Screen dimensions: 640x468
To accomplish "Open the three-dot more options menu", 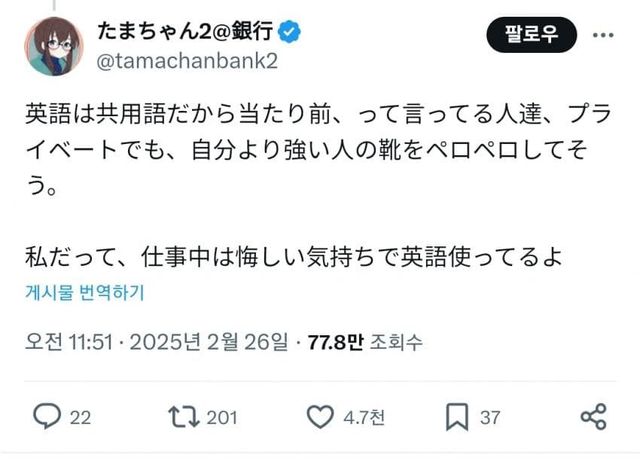I will pyautogui.click(x=604, y=36).
